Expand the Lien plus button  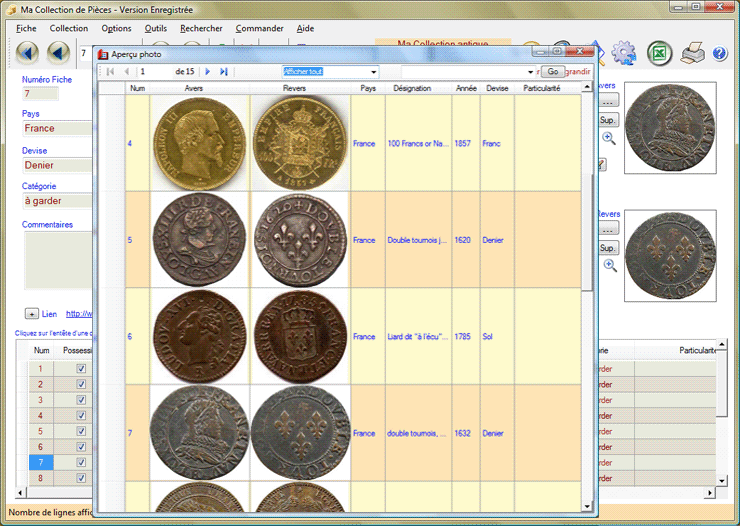tap(32, 314)
